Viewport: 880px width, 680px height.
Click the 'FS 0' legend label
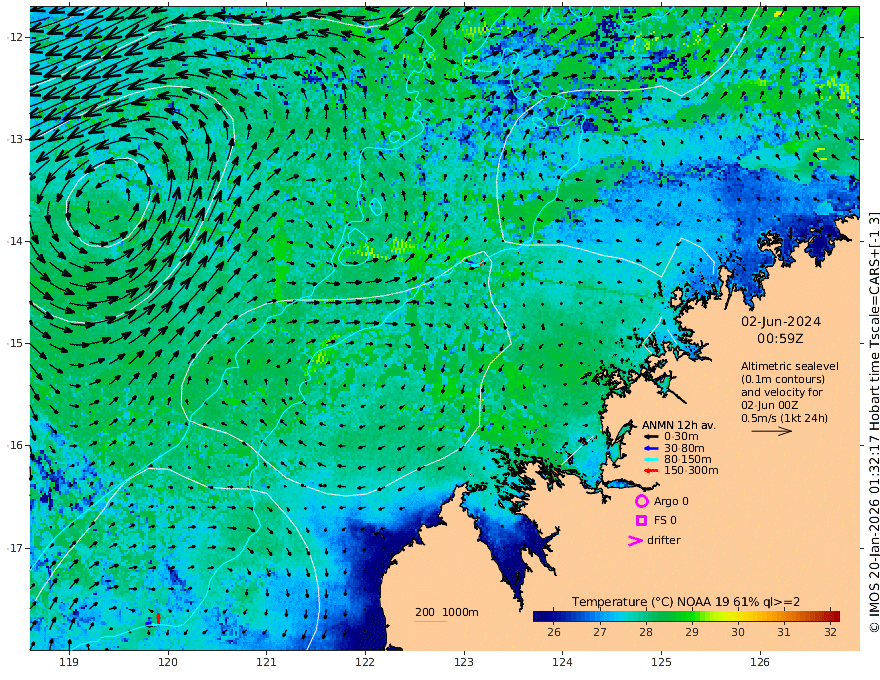click(665, 521)
